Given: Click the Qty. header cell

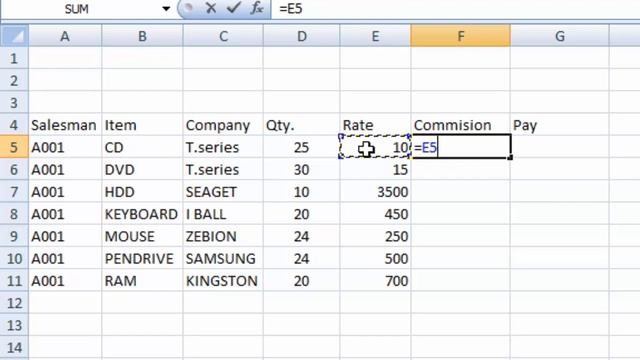Looking at the screenshot, I should click(302, 125).
